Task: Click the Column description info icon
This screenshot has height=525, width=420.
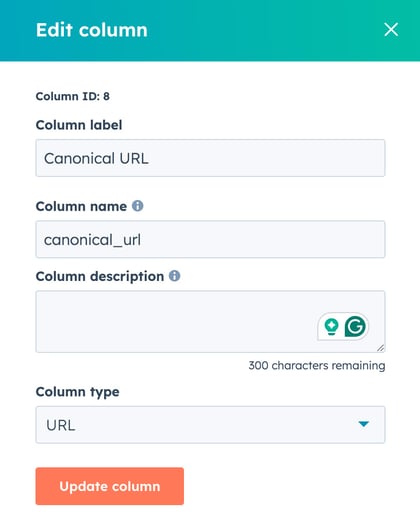Action: [x=174, y=276]
